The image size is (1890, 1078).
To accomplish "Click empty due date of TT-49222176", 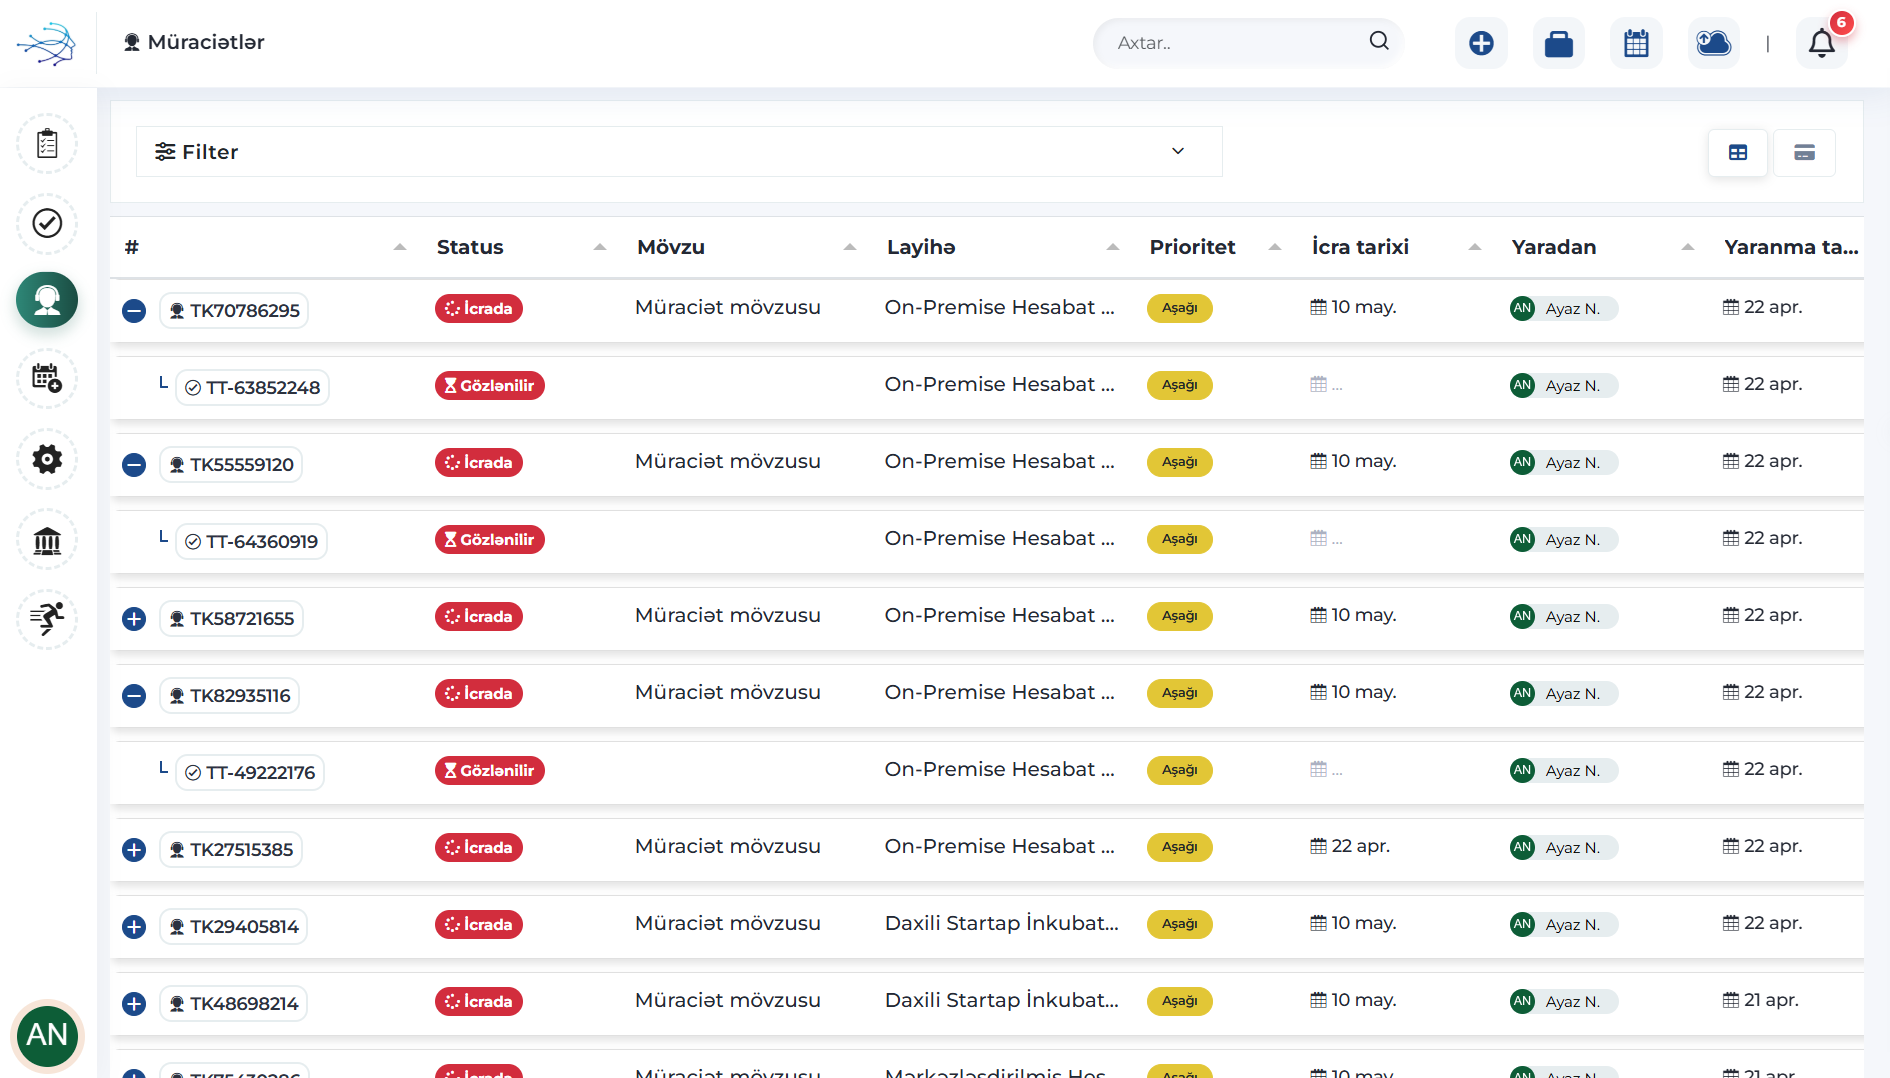I will click(1326, 769).
